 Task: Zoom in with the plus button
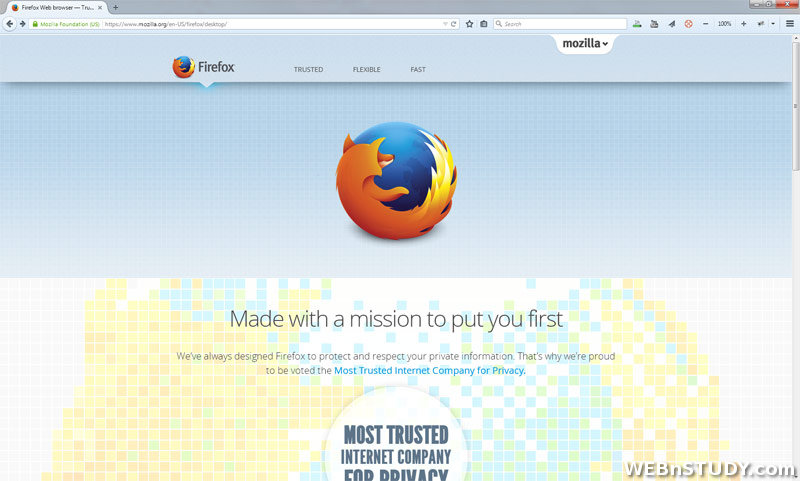pyautogui.click(x=743, y=24)
